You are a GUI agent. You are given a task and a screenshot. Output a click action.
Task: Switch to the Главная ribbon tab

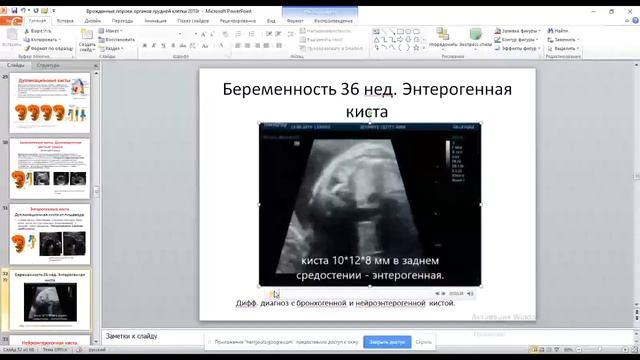37,20
